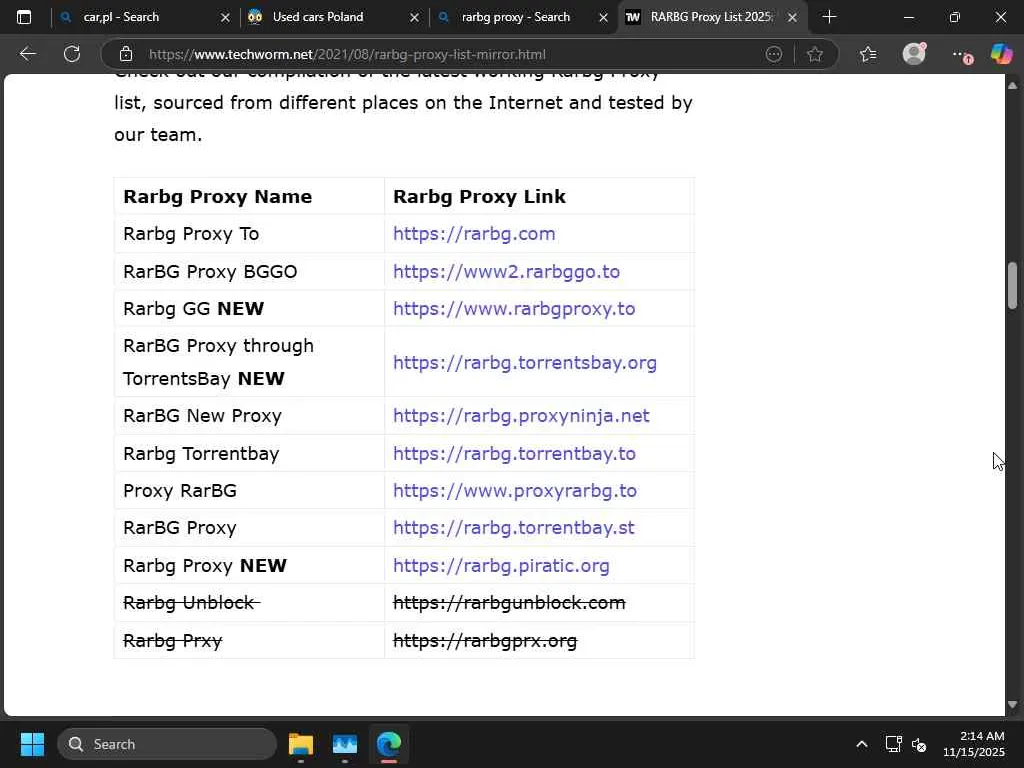Open a new browser tab

pos(829,17)
